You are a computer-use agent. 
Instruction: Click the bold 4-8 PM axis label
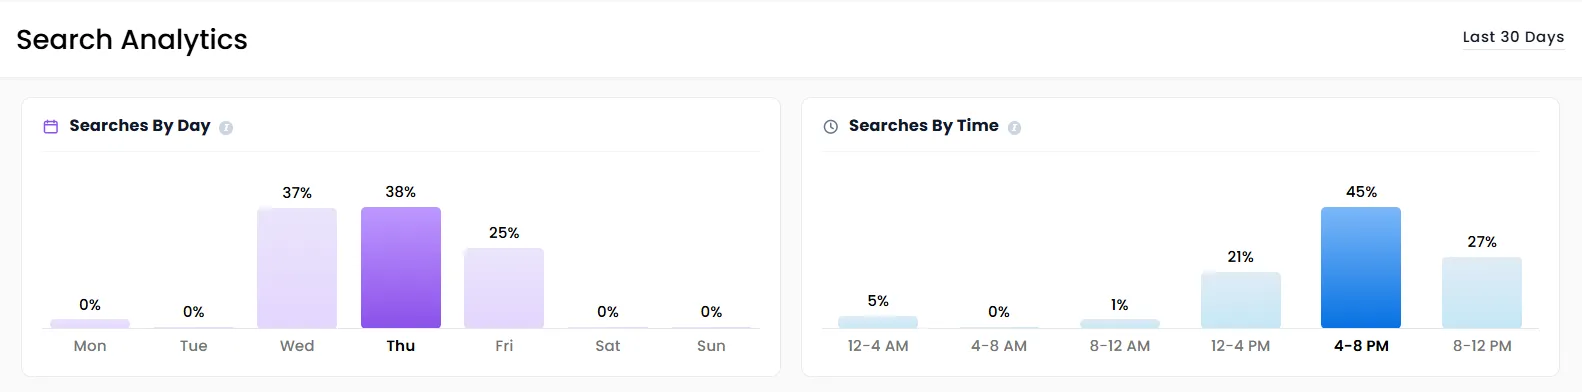click(1361, 346)
